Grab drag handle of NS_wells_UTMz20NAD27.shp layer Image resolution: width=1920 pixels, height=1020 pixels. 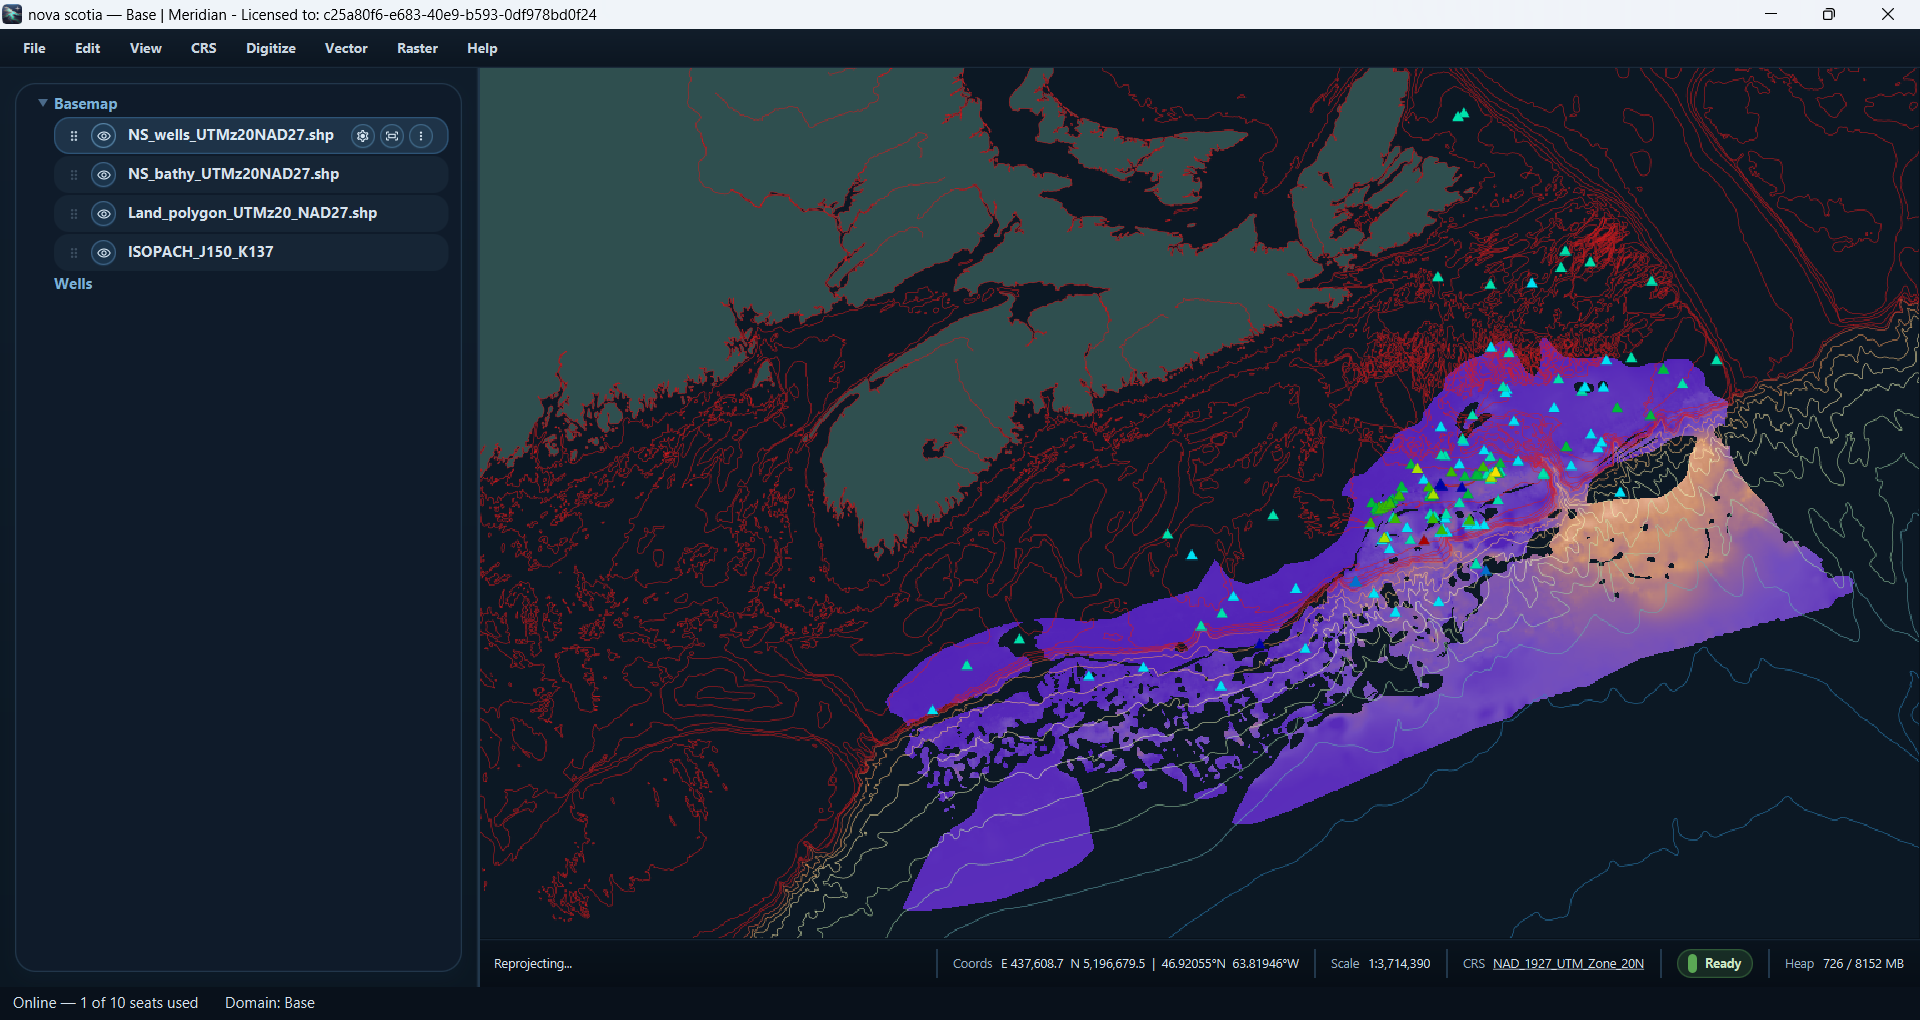point(74,136)
